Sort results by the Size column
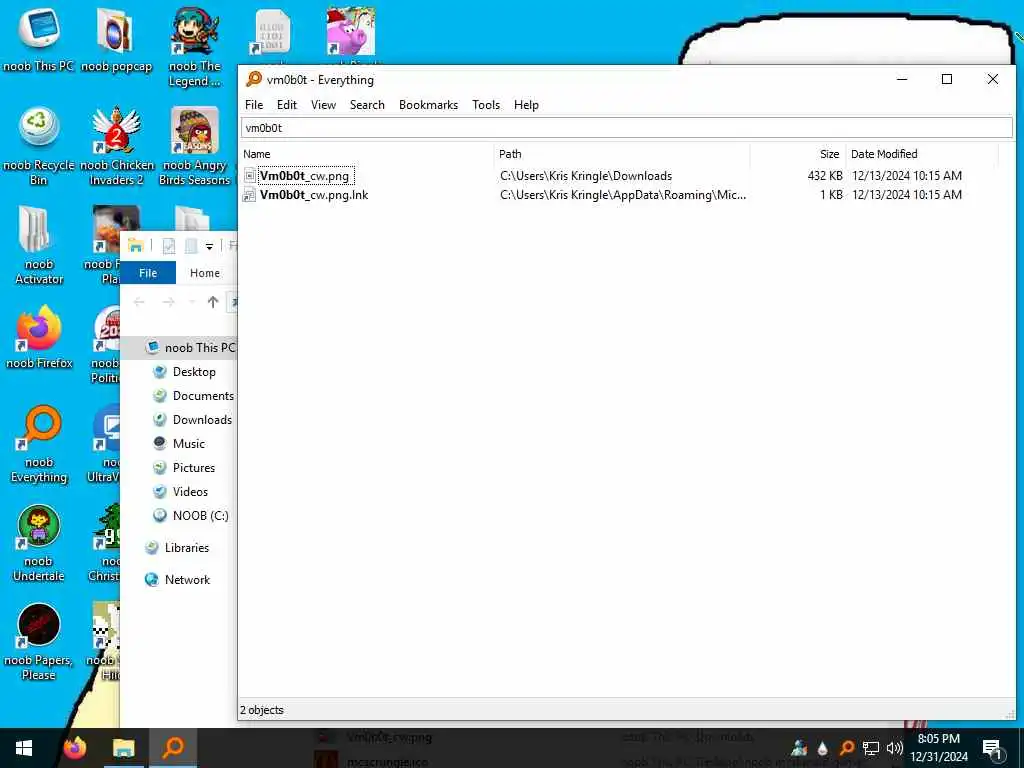The image size is (1024, 768). coord(798,154)
